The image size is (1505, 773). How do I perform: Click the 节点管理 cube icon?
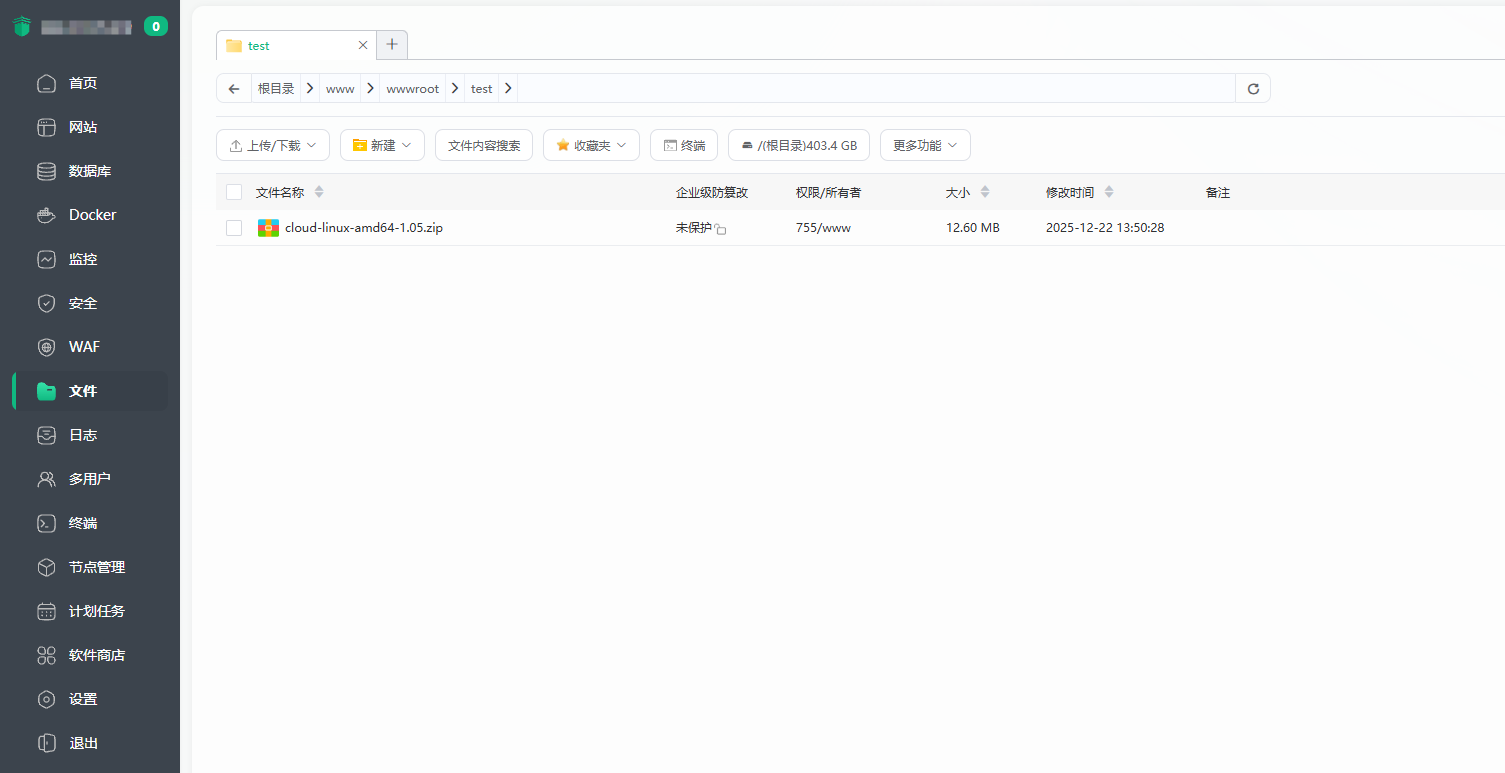(46, 567)
